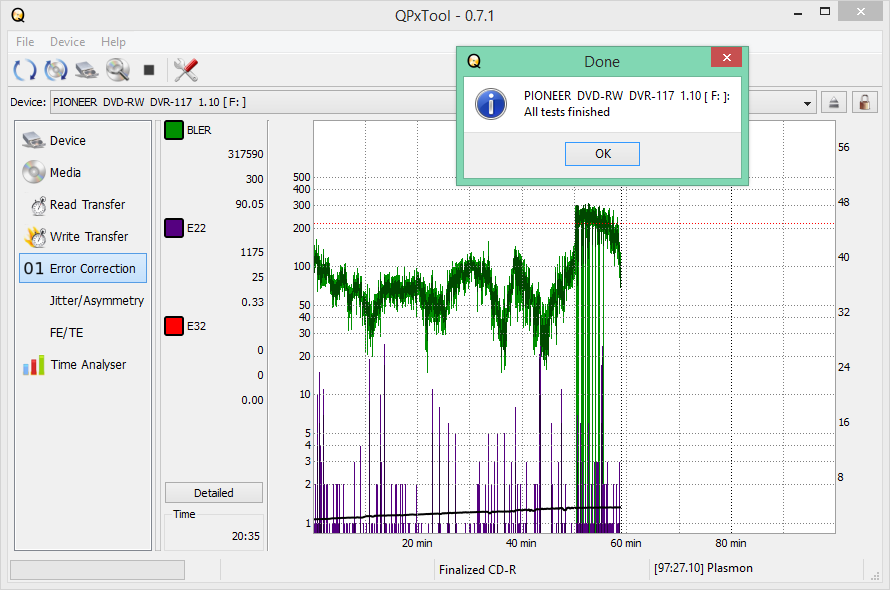Open the Jitter/Asymmetry page
Viewport: 890px width, 590px height.
[x=83, y=300]
